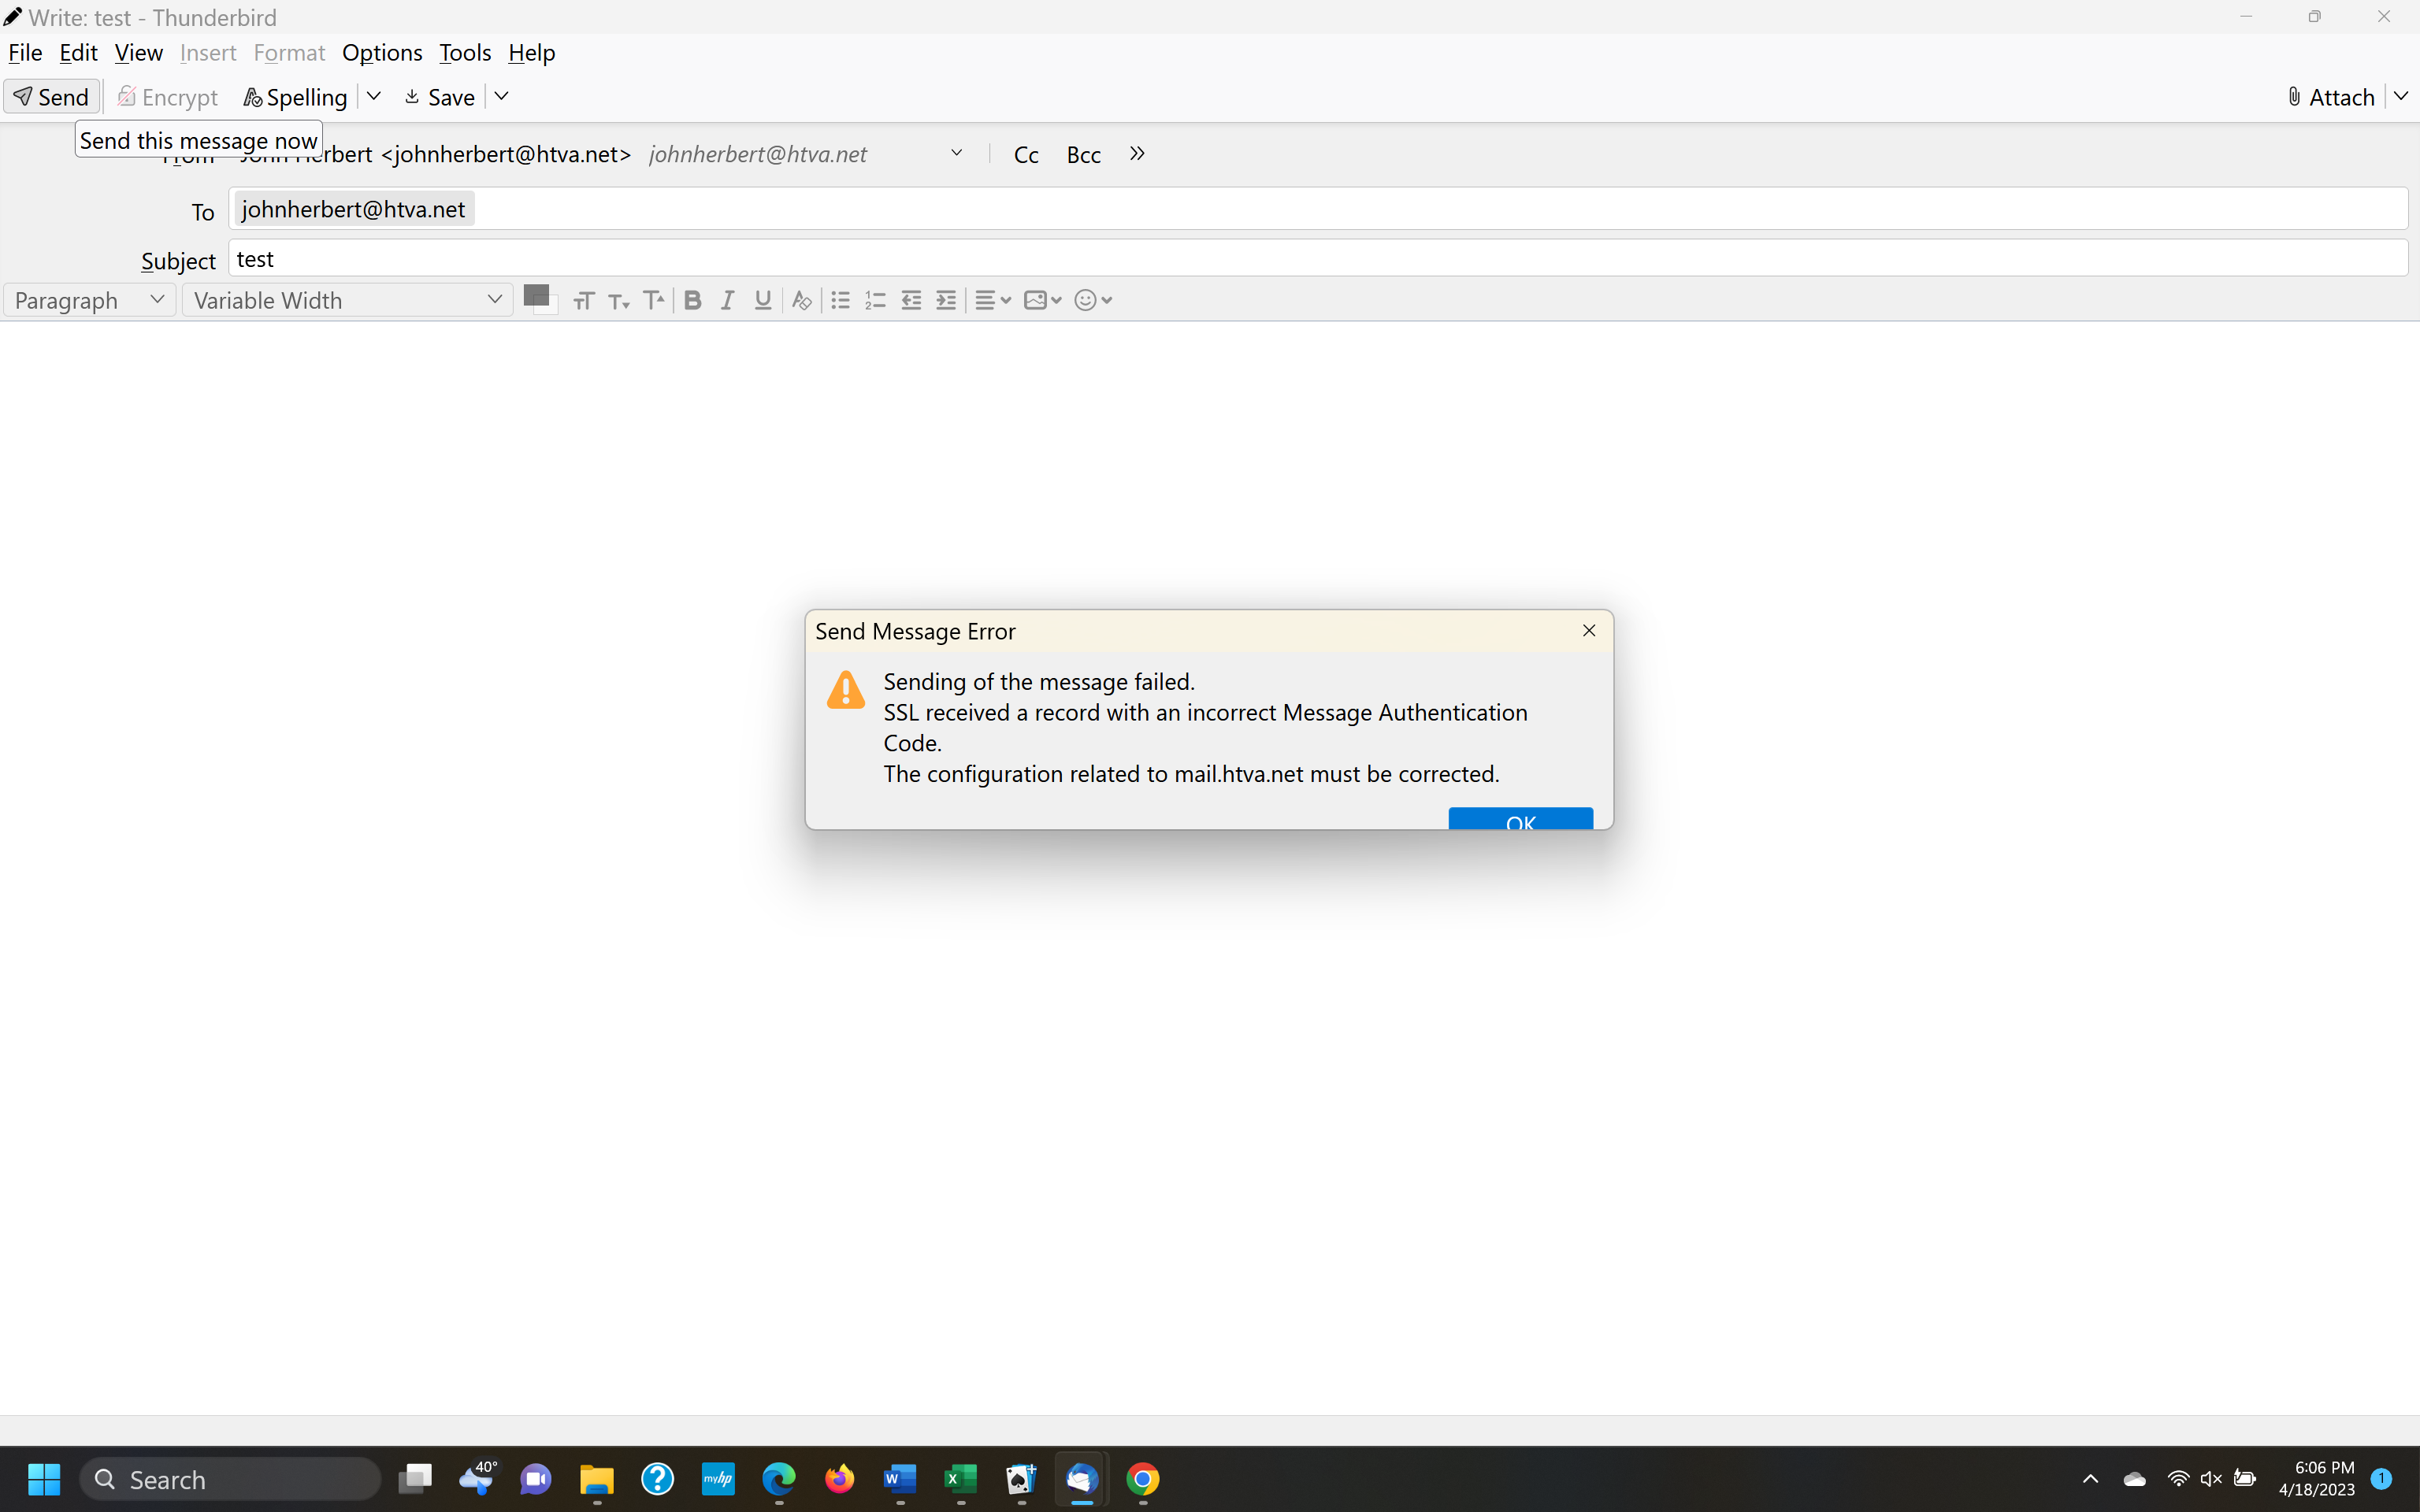Image resolution: width=2420 pixels, height=1512 pixels.
Task: Open the insert smiley face menu
Action: 1092,300
